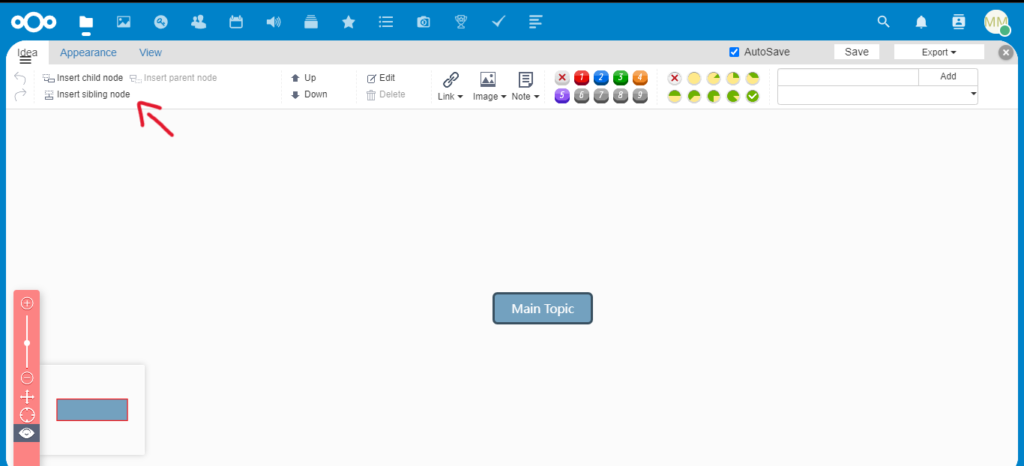
Task: Click the crosshair center-on-root icon
Action: tap(27, 414)
